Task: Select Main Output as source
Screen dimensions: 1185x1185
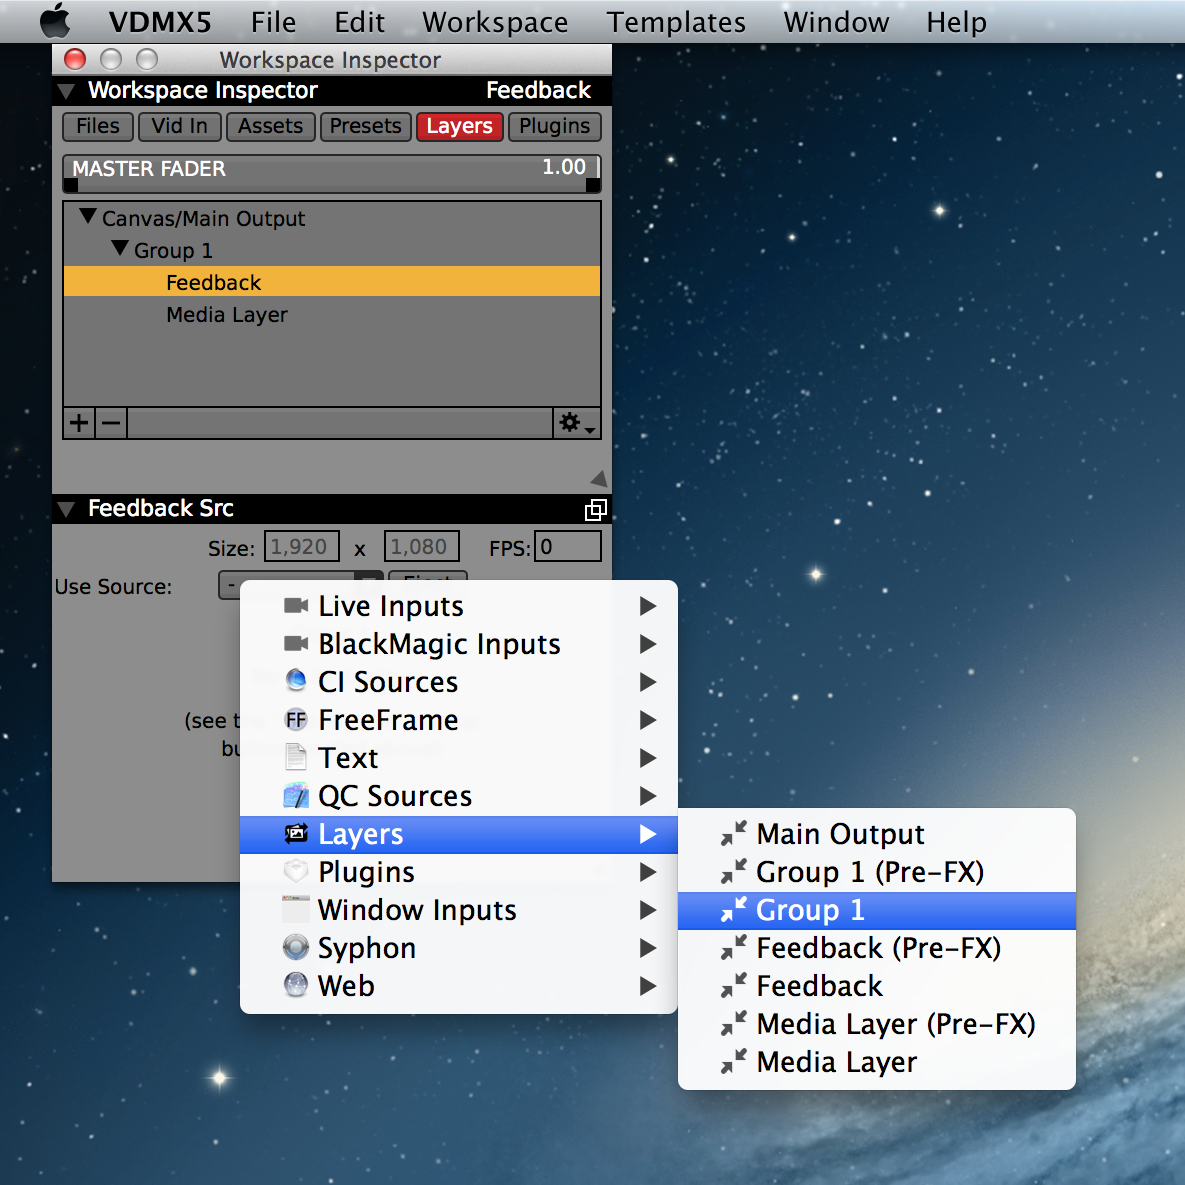Action: pyautogui.click(x=877, y=834)
